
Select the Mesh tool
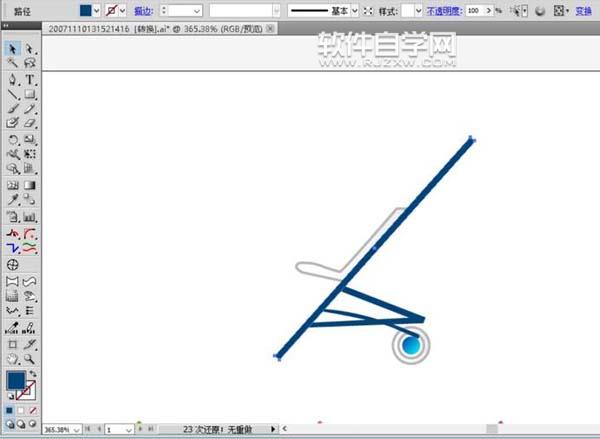click(x=13, y=185)
